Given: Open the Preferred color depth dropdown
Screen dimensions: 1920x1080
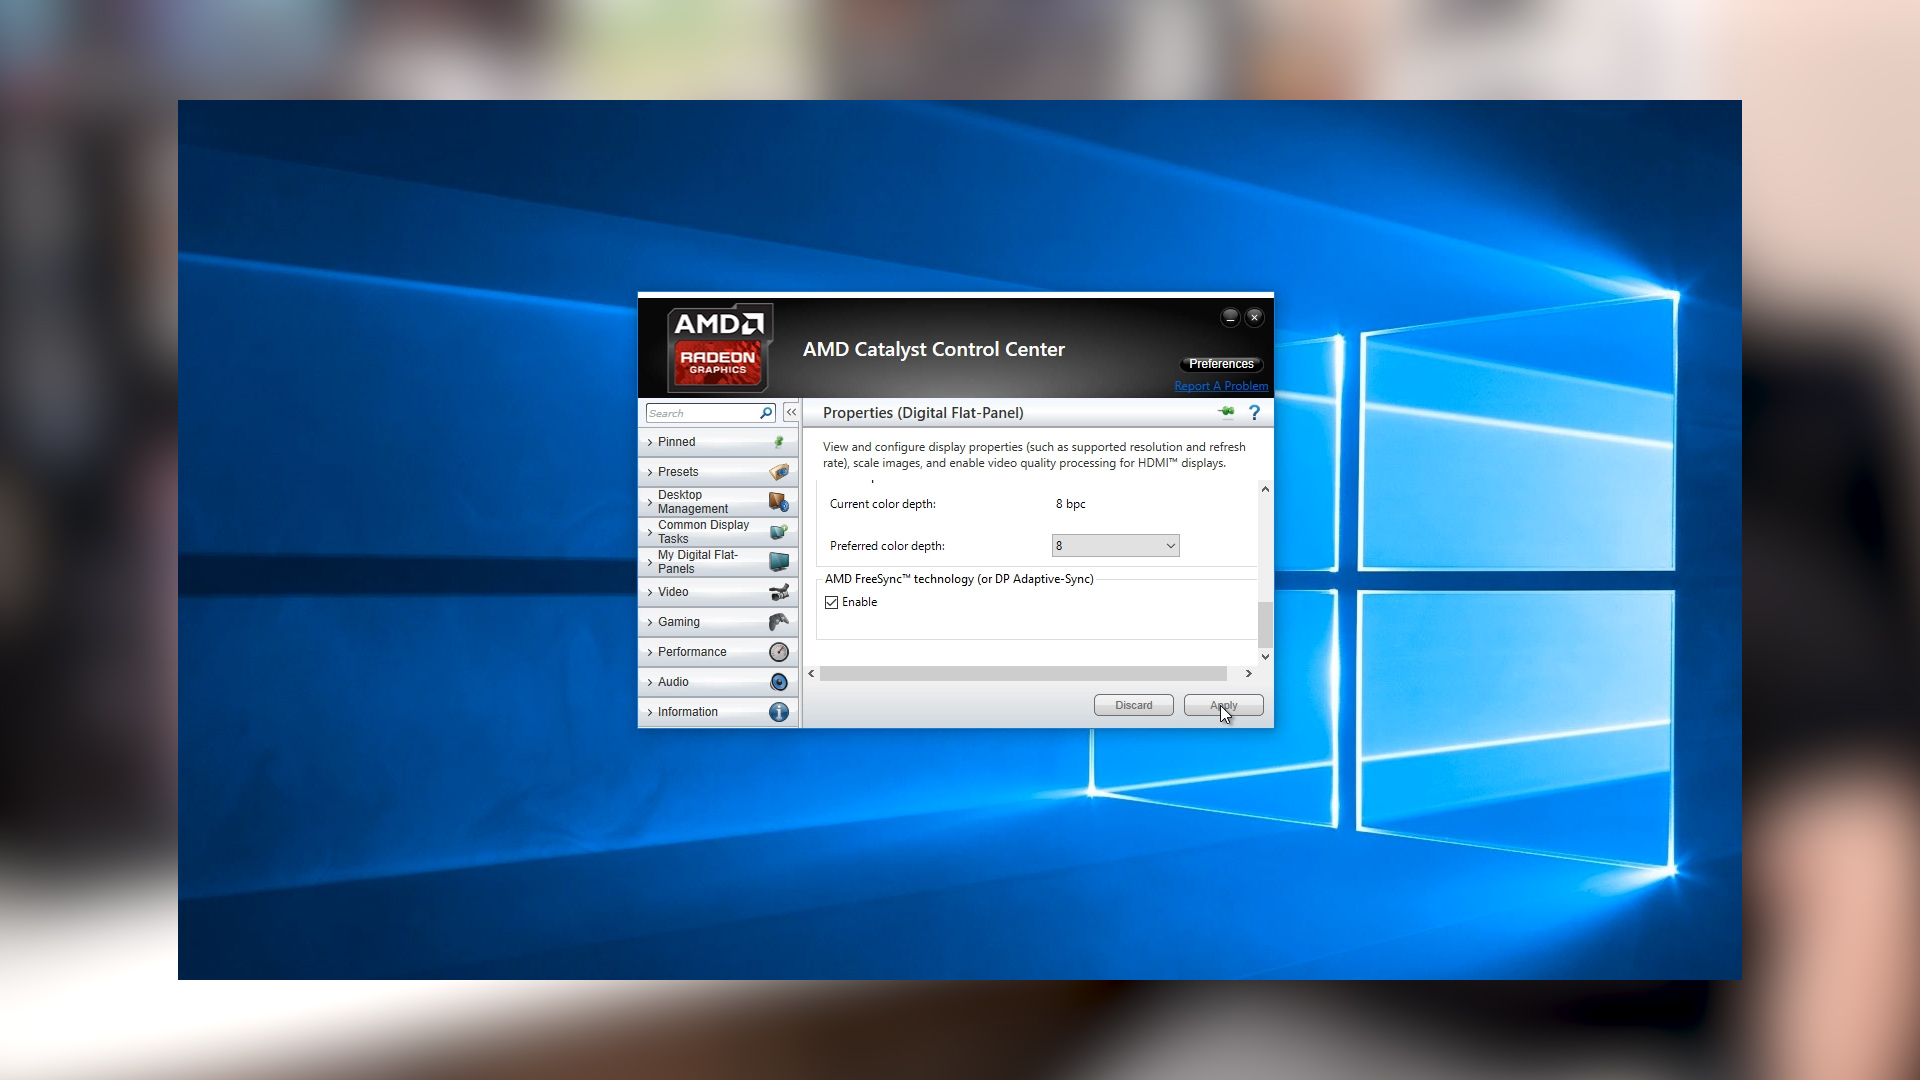Looking at the screenshot, I should click(x=1115, y=546).
